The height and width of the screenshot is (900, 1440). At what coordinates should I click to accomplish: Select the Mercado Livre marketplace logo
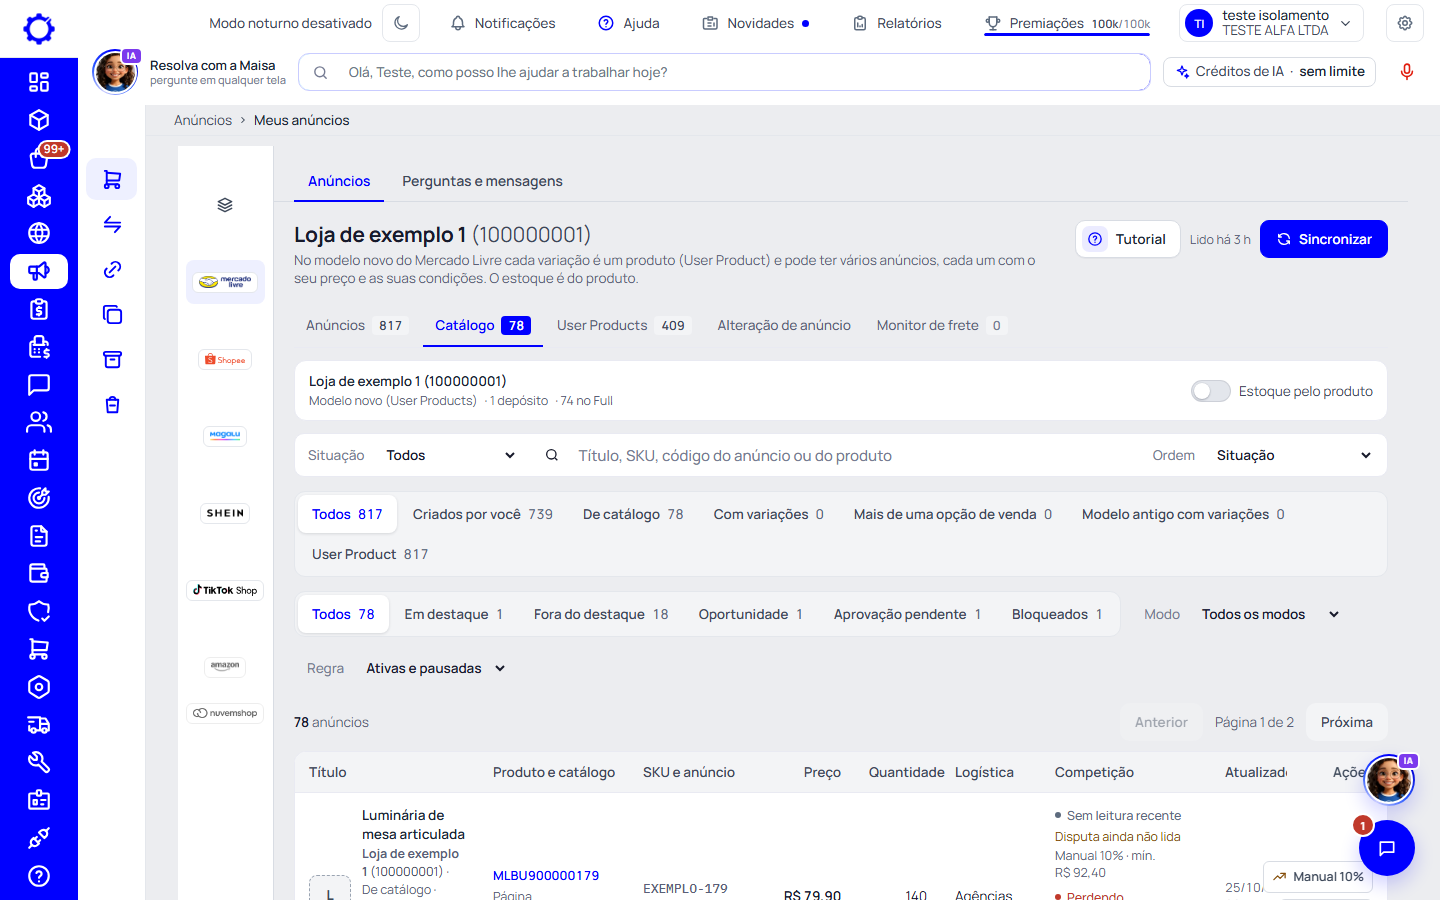pos(225,282)
